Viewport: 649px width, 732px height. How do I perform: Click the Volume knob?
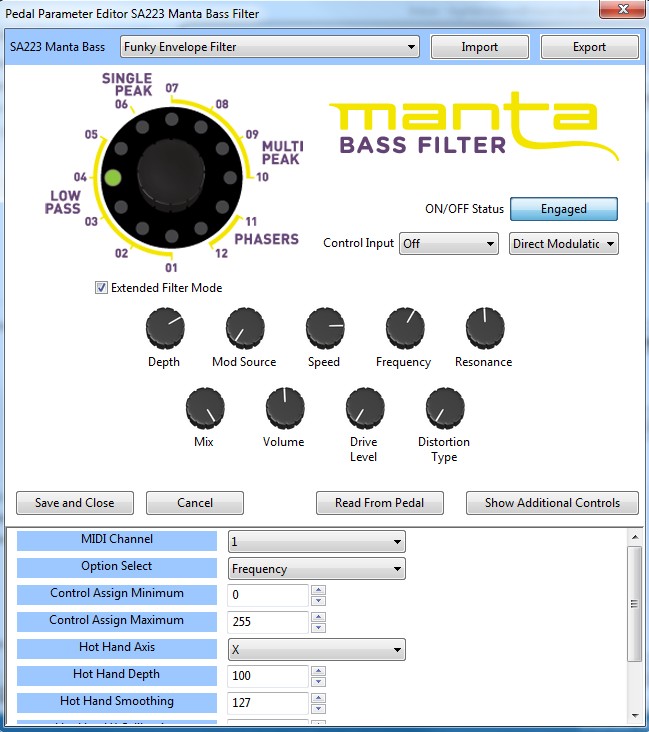point(285,408)
